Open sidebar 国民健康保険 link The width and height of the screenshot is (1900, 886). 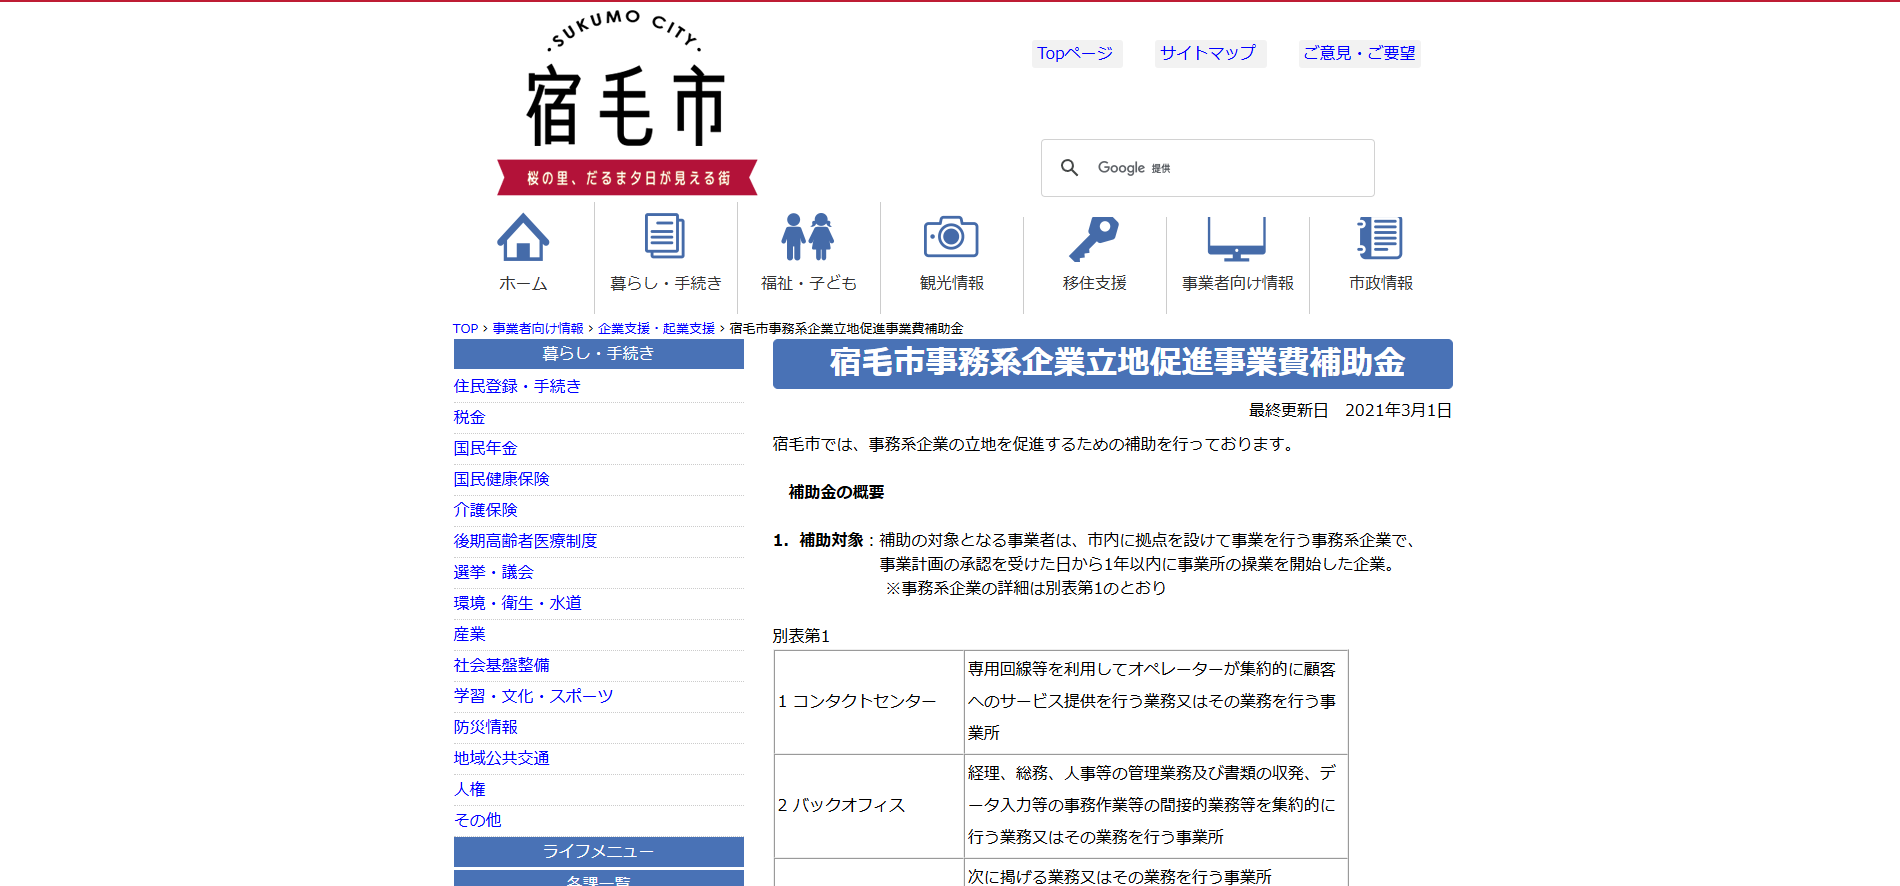501,479
